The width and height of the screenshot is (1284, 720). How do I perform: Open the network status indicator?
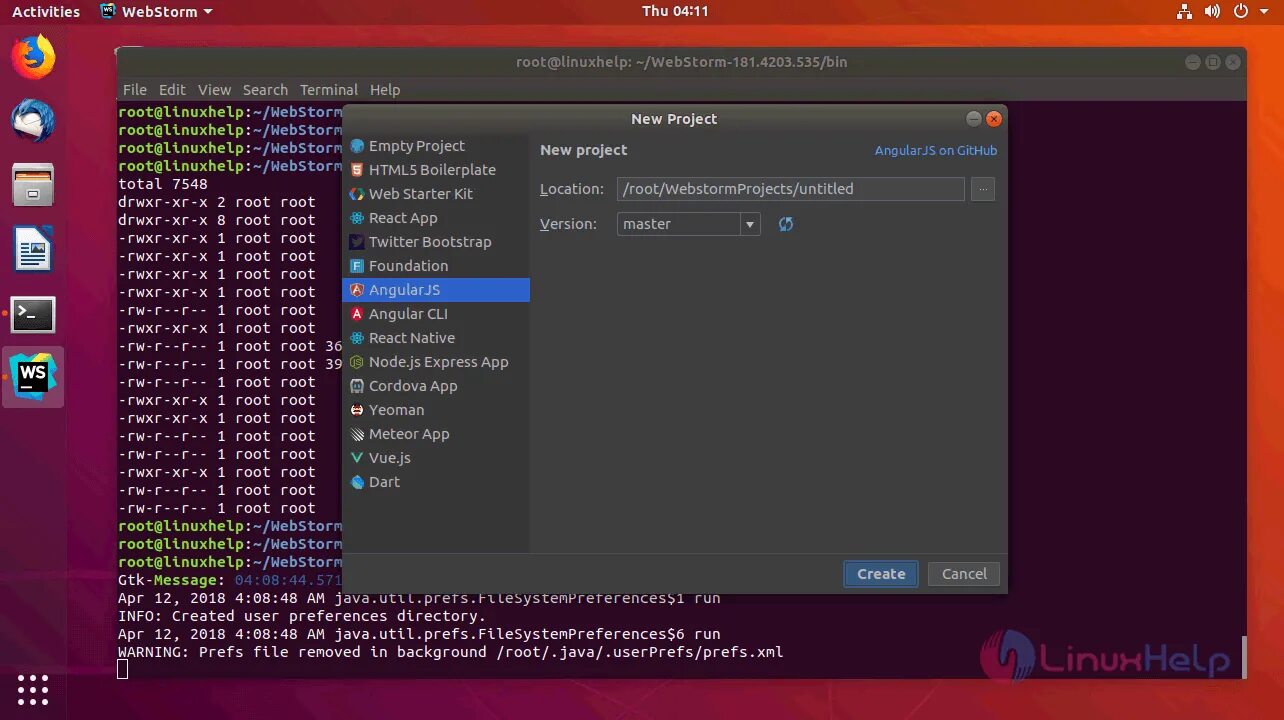pyautogui.click(x=1184, y=12)
